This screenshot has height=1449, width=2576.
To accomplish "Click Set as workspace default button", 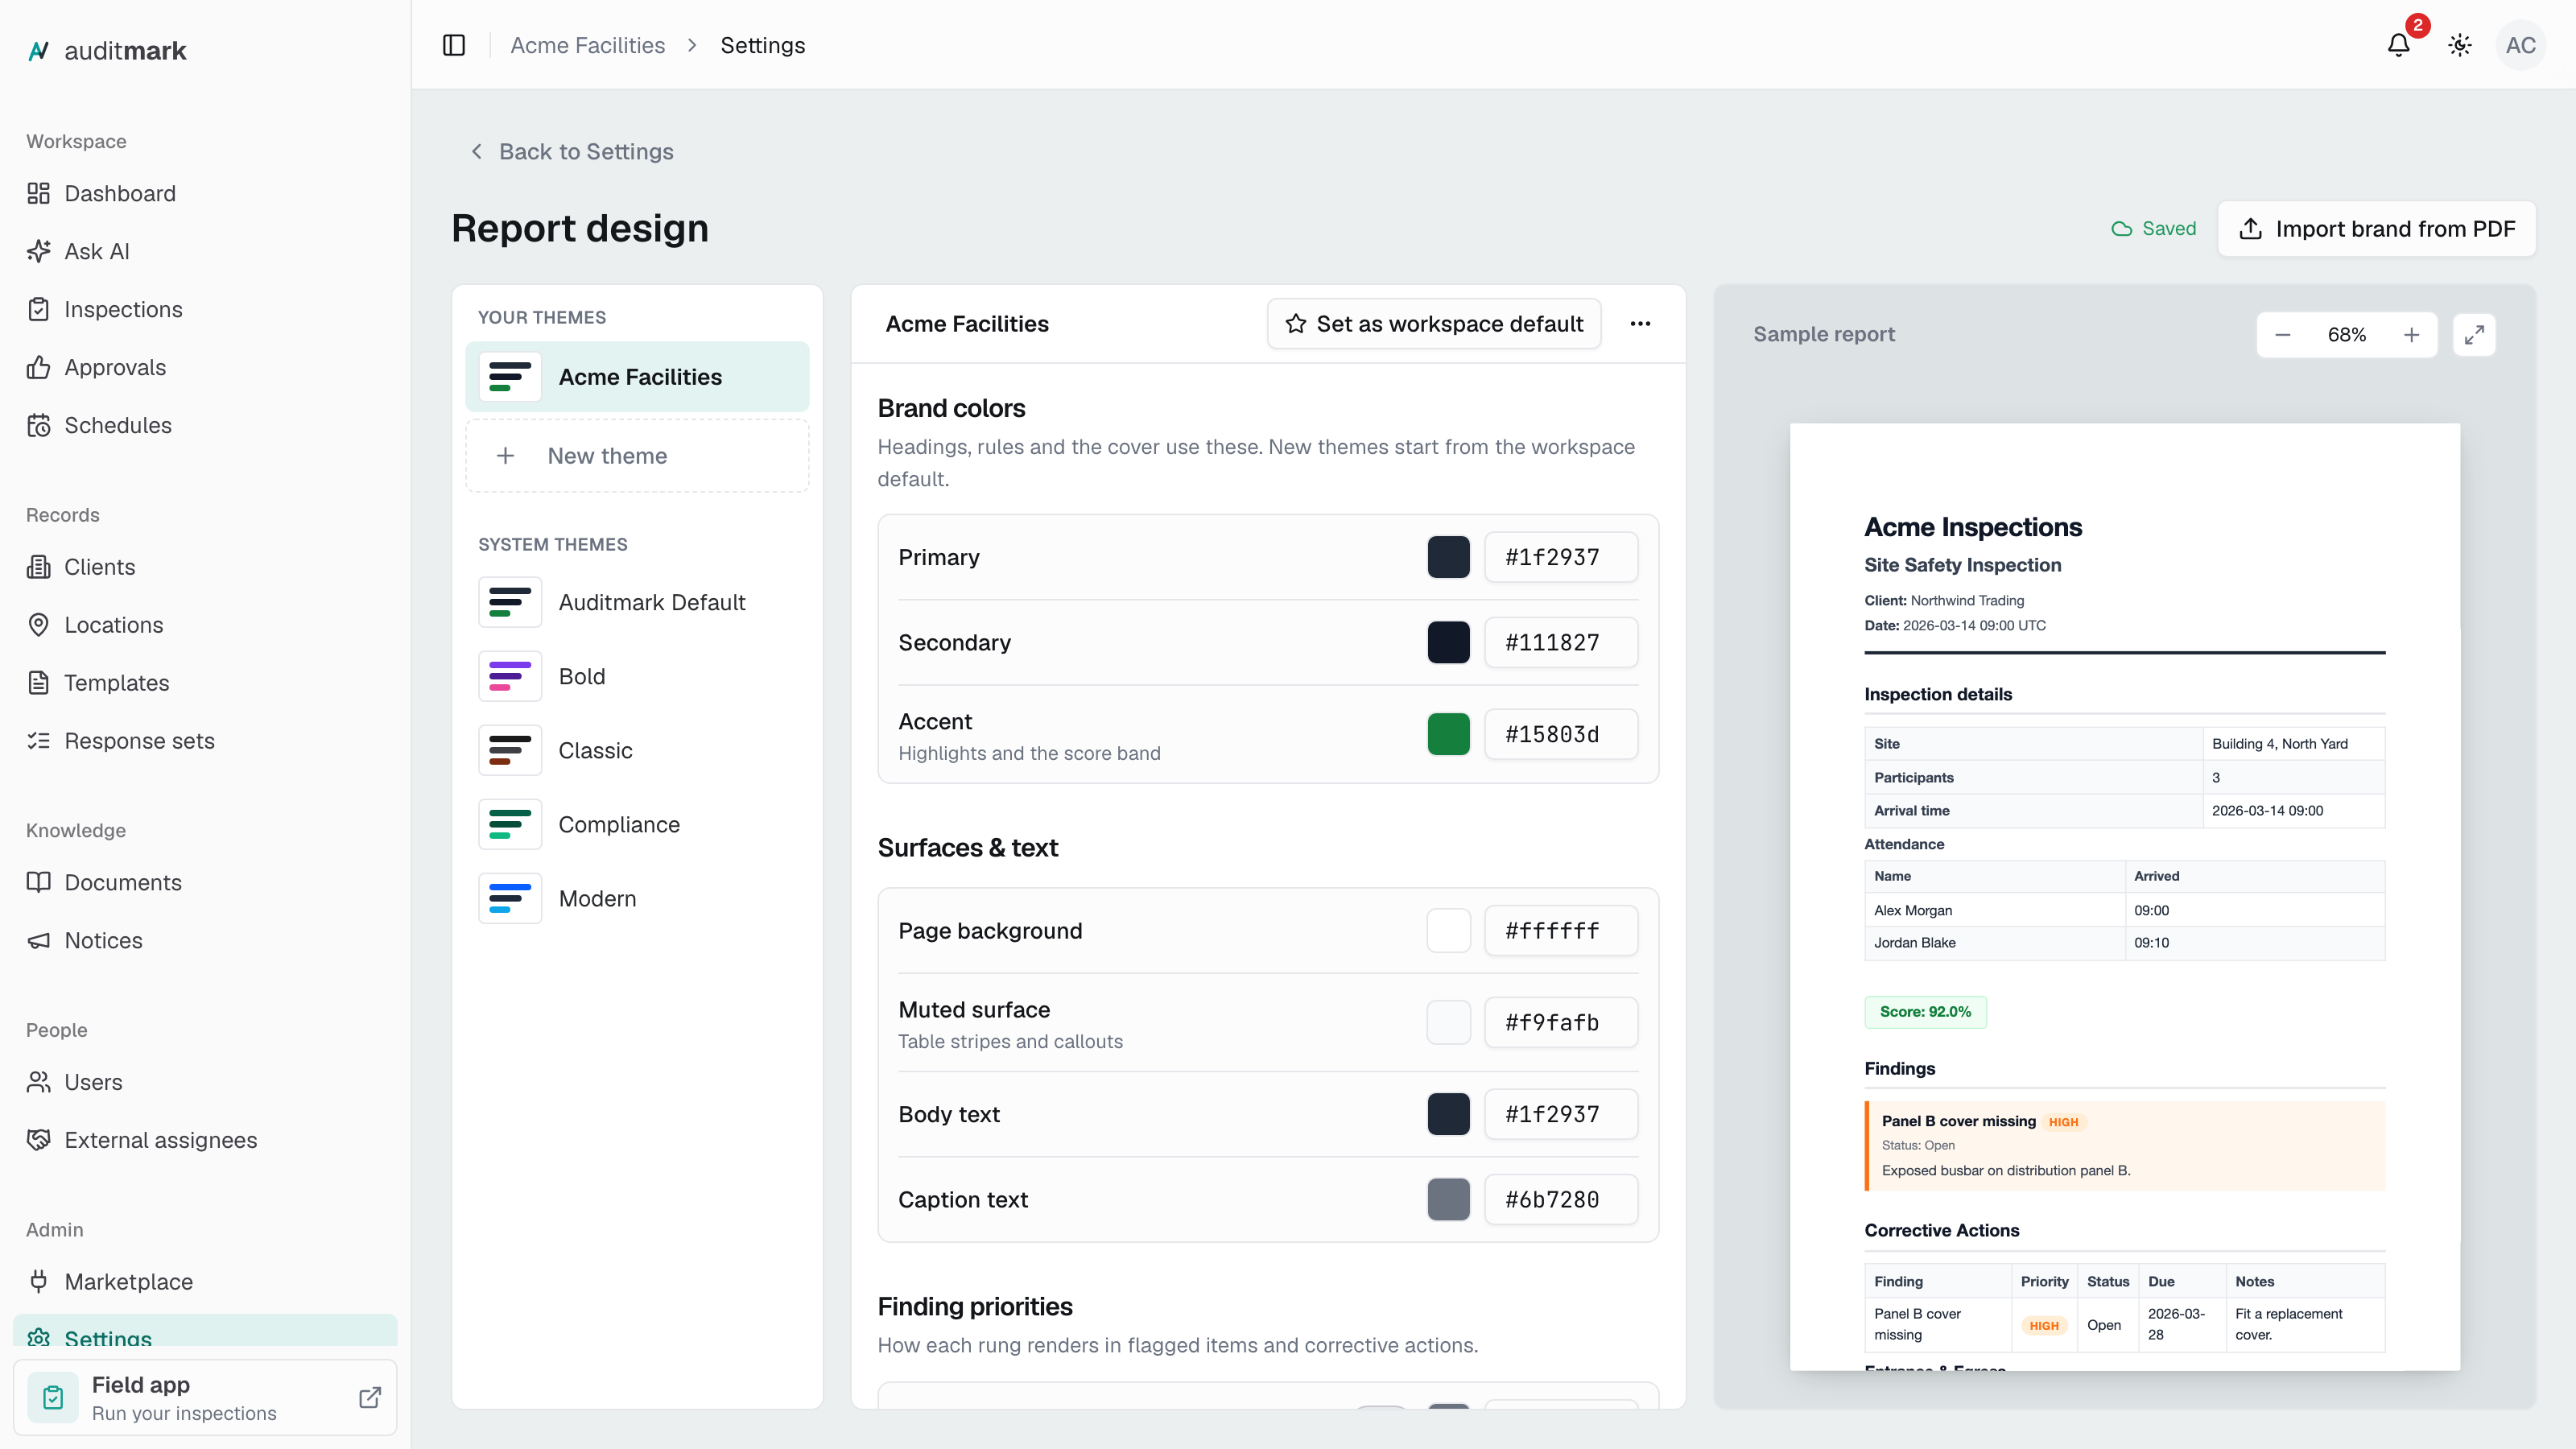I will tap(1434, 324).
